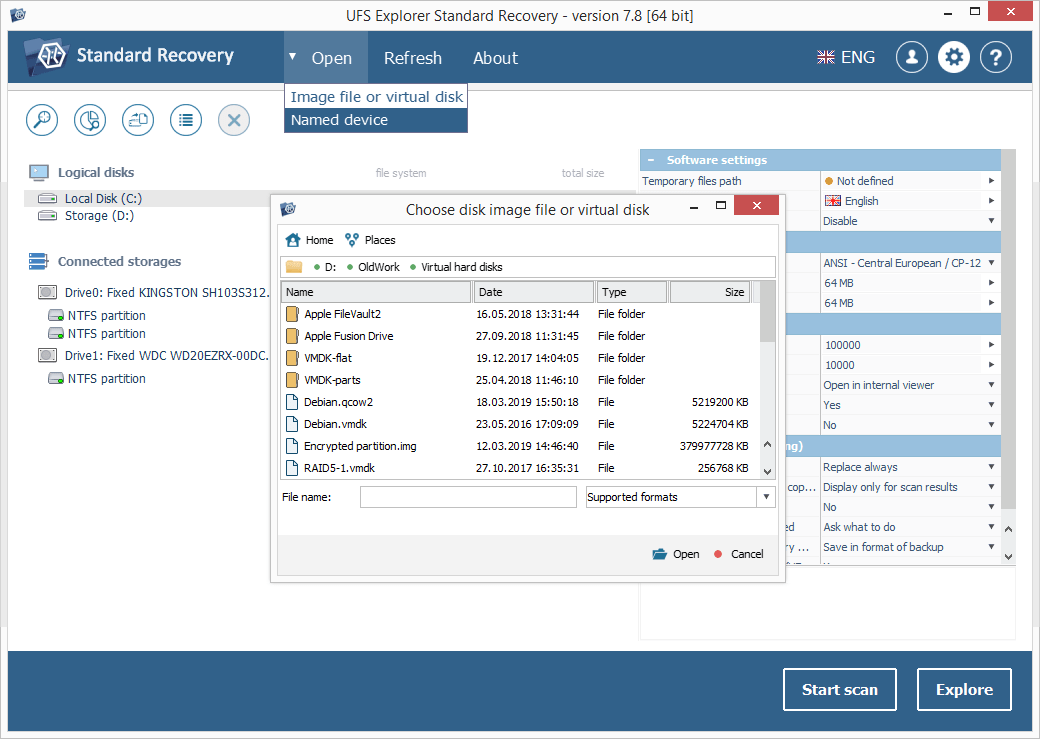This screenshot has width=1040, height=739.
Task: Click Cancel in file dialog
Action: pos(739,554)
